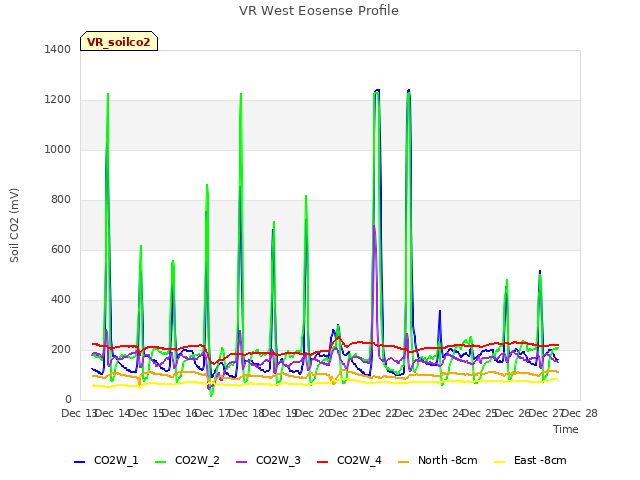Click the chart title VR West Eosense Profile
Viewport: 640px width, 480px height.
tap(319, 11)
